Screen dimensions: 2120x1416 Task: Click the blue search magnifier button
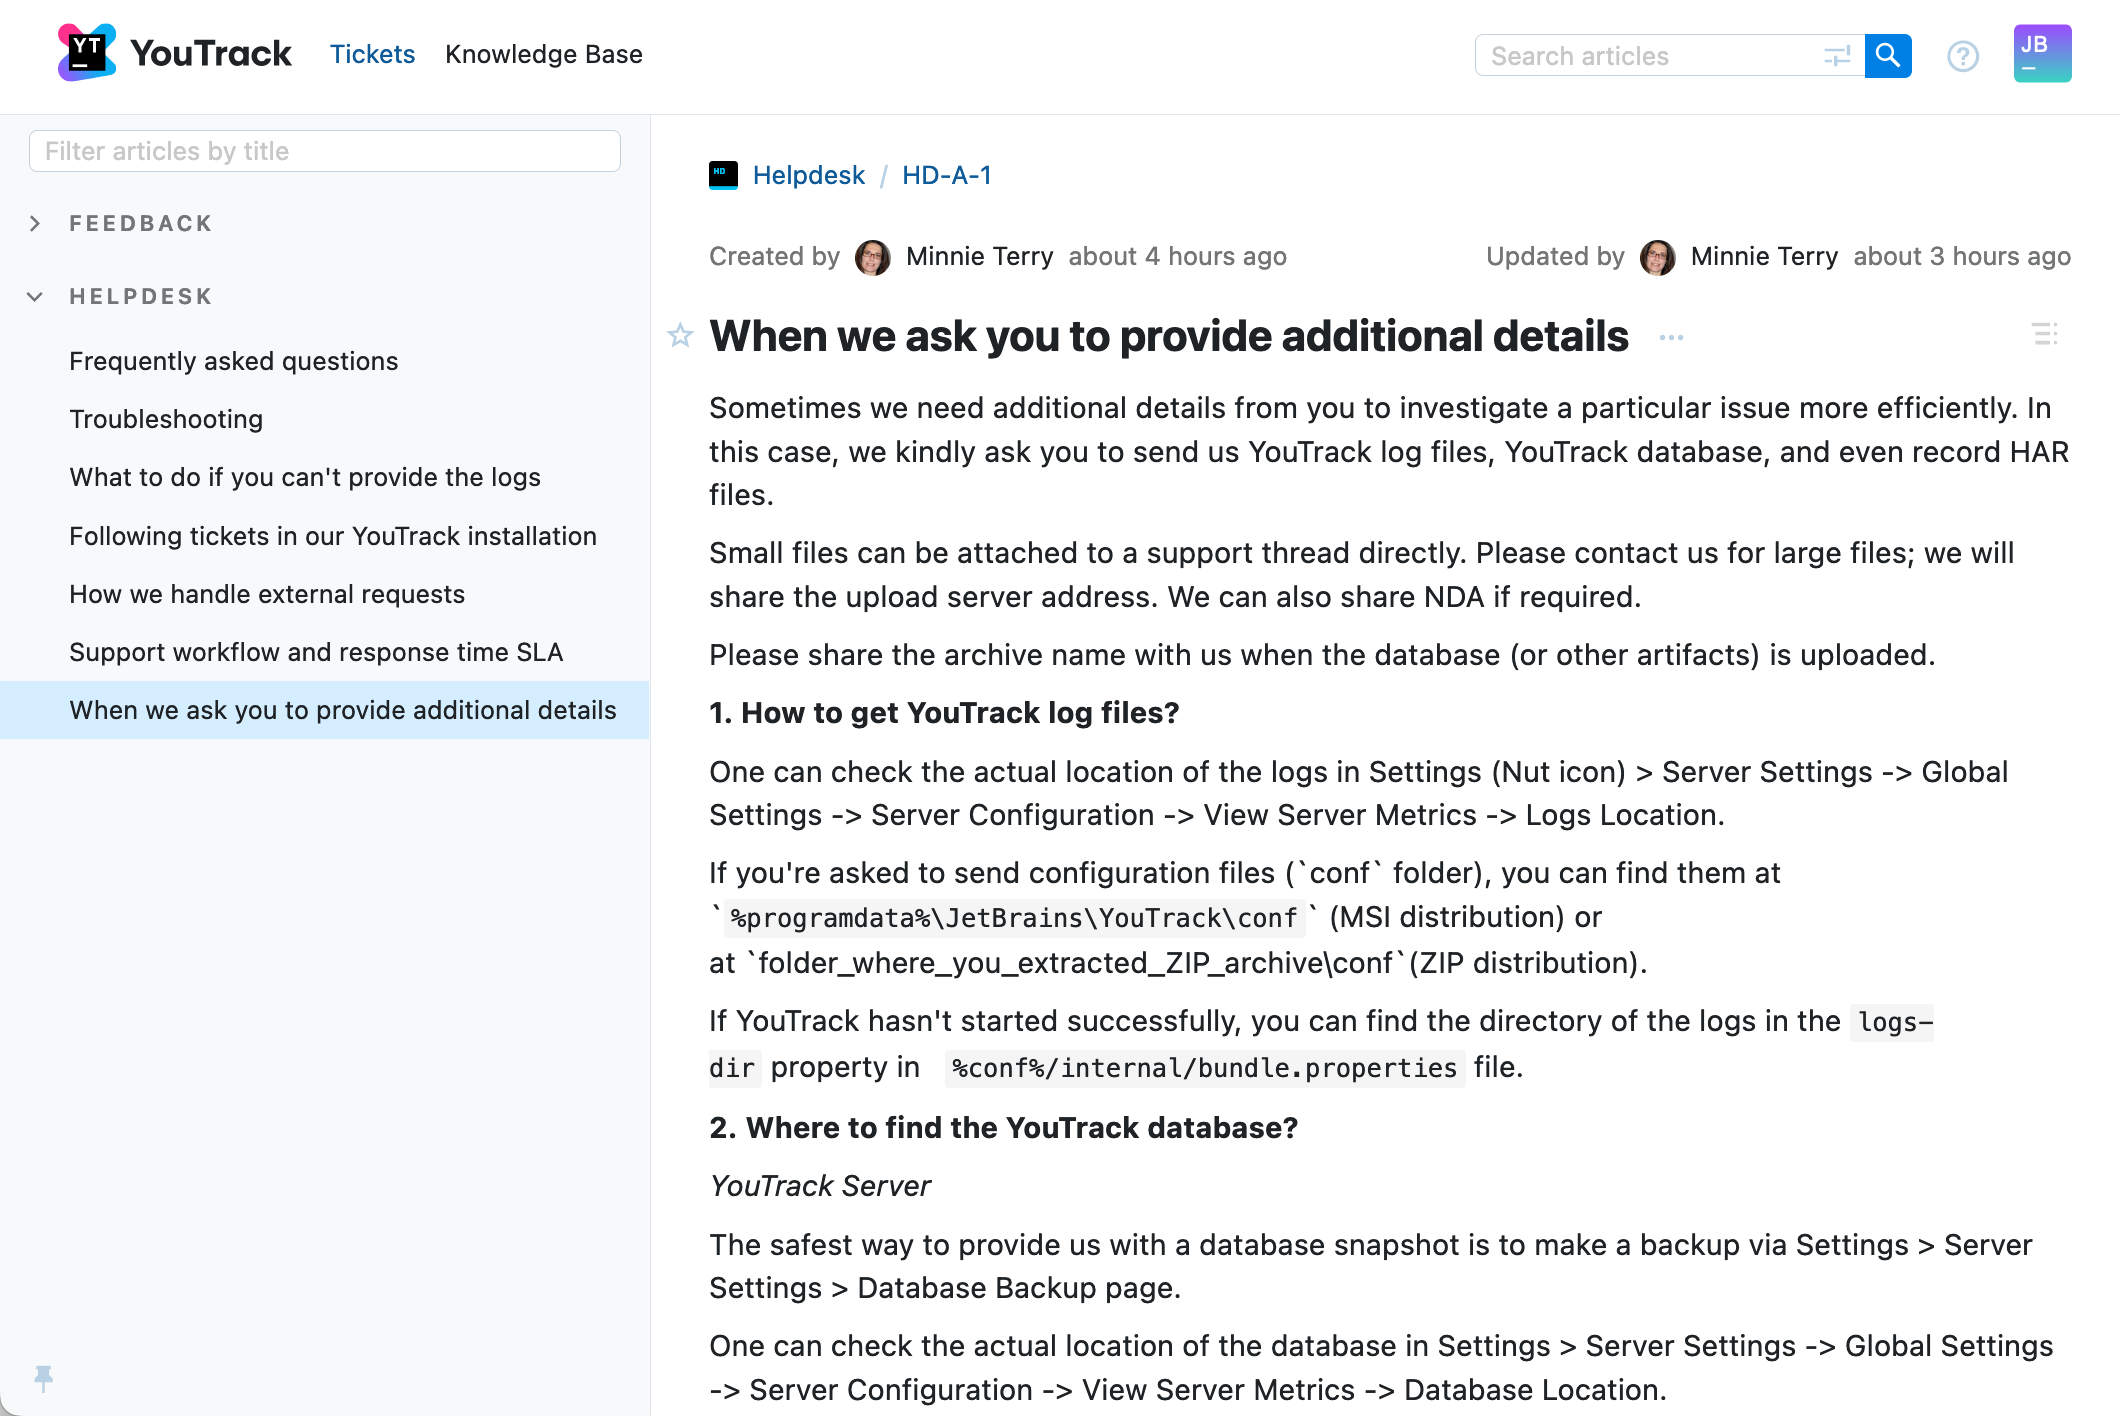click(1887, 56)
